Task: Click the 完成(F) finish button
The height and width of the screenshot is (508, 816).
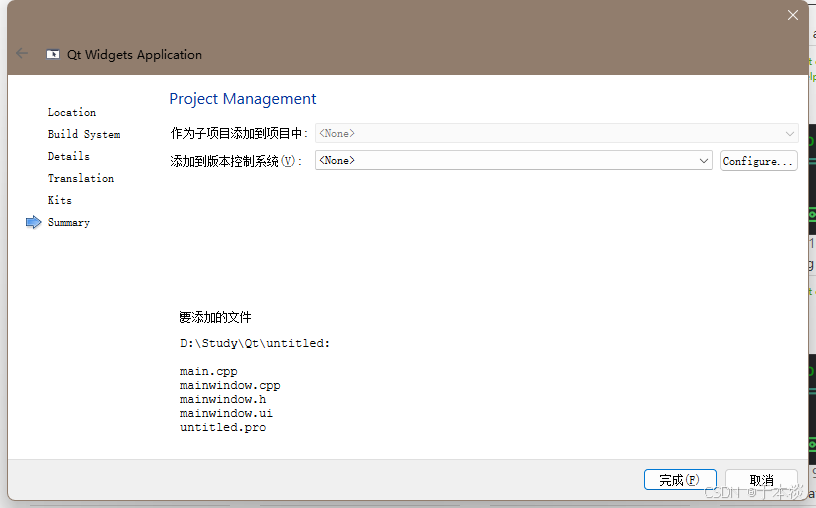Action: (x=680, y=479)
